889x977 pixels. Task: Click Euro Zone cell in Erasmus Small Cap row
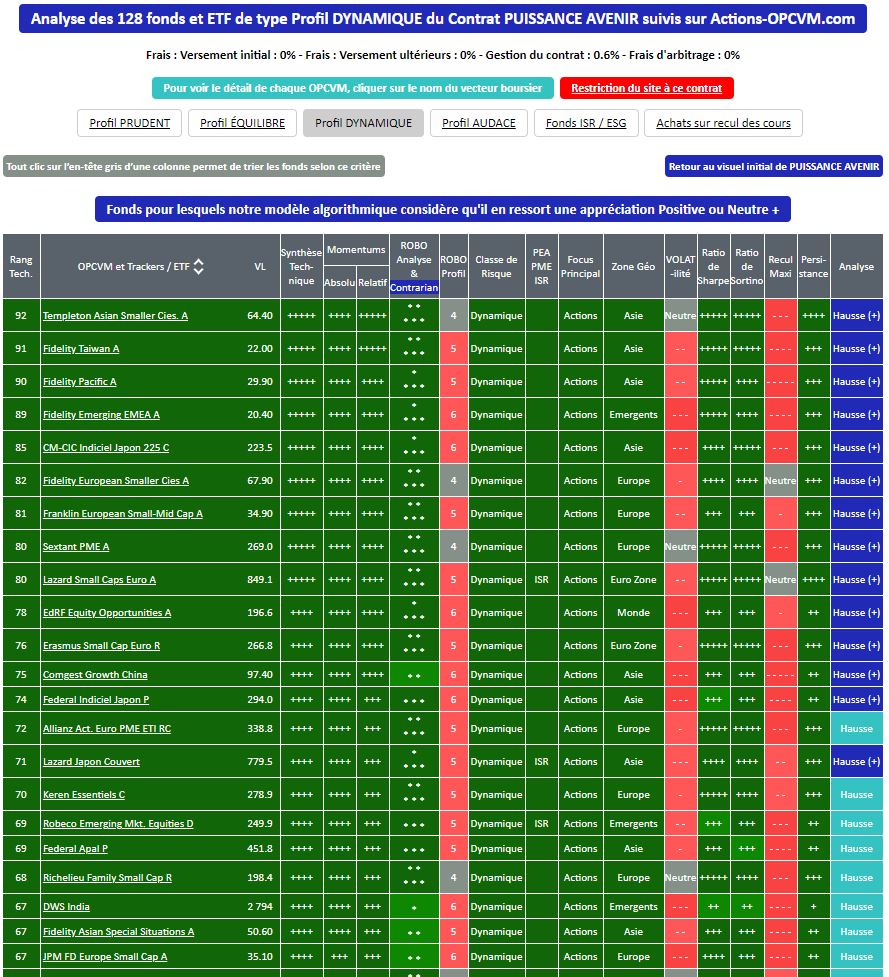(634, 646)
